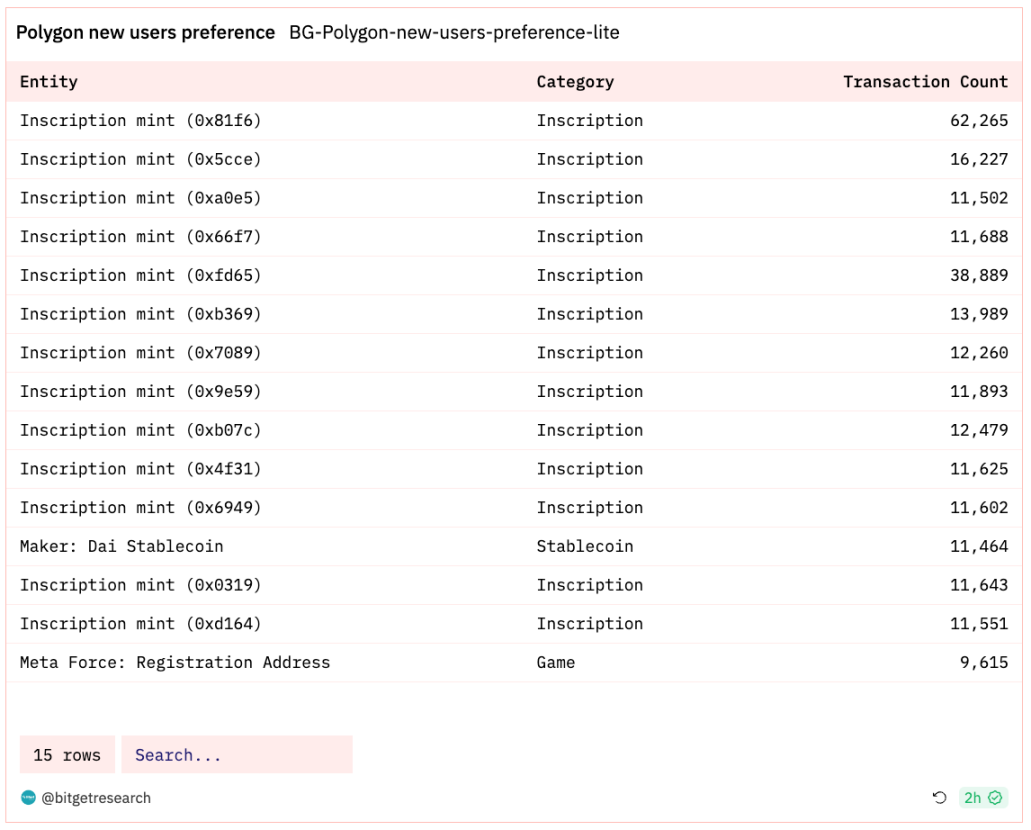The width and height of the screenshot is (1031, 830).
Task: Click the Polygon new users preference title
Action: point(145,32)
